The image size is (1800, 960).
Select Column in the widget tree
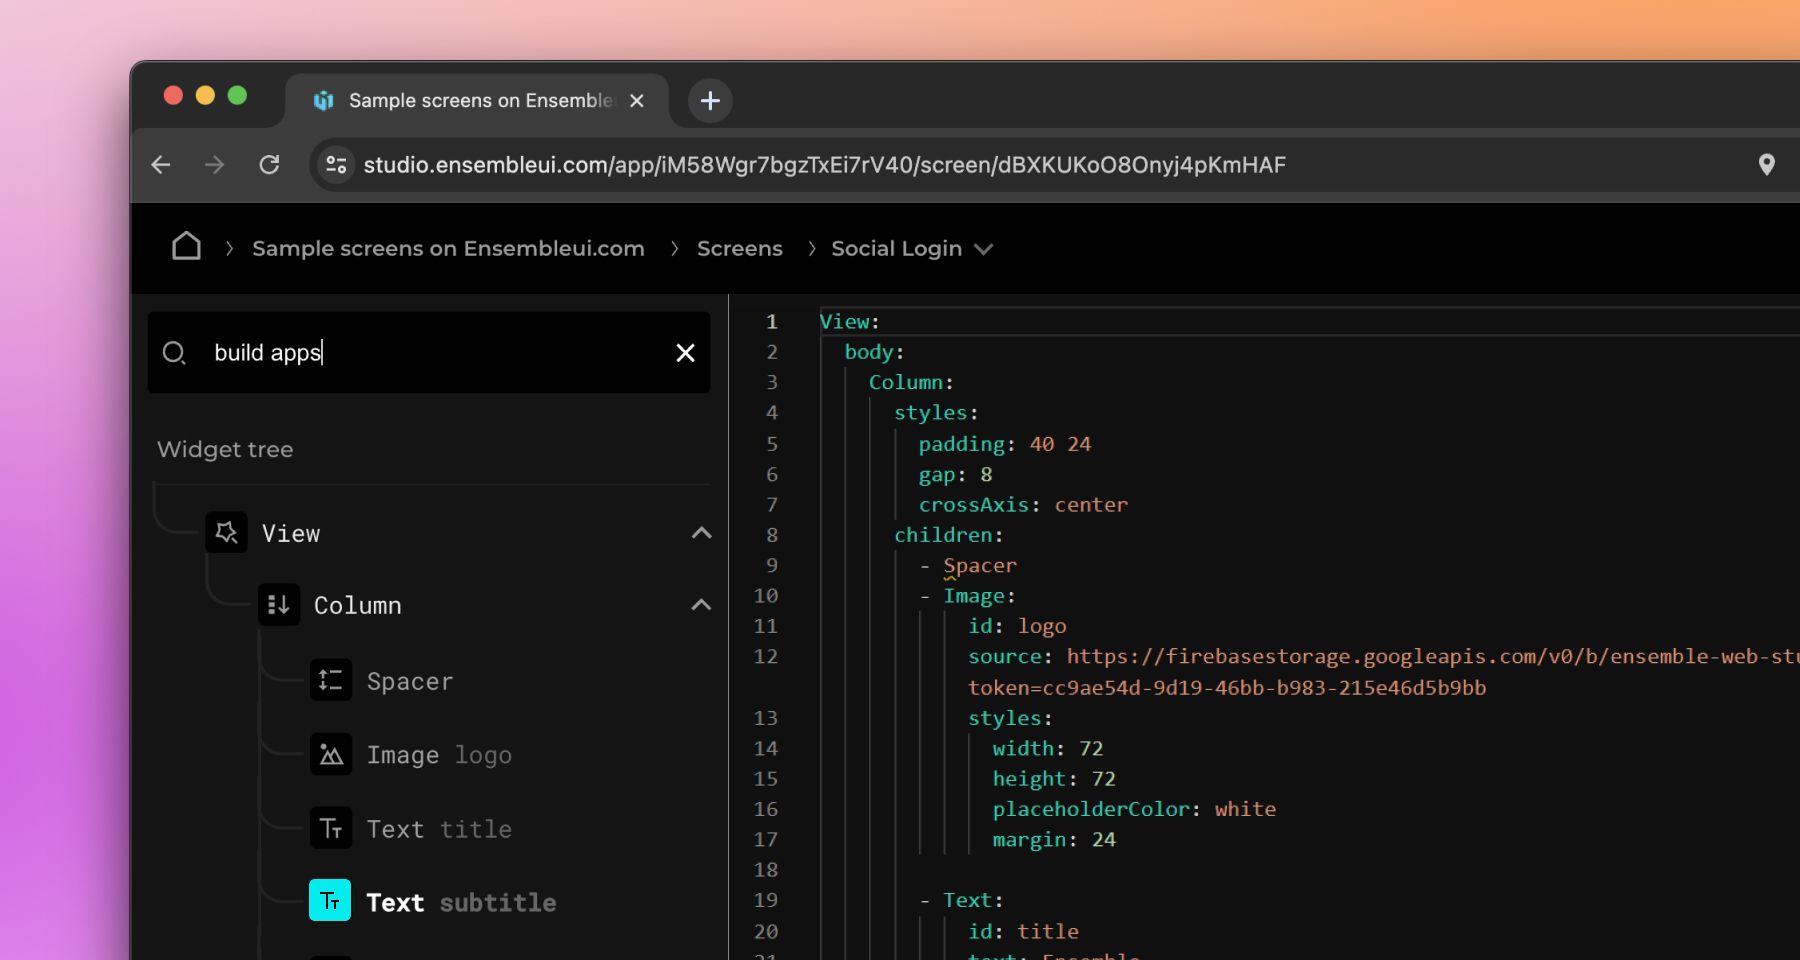[x=358, y=605]
